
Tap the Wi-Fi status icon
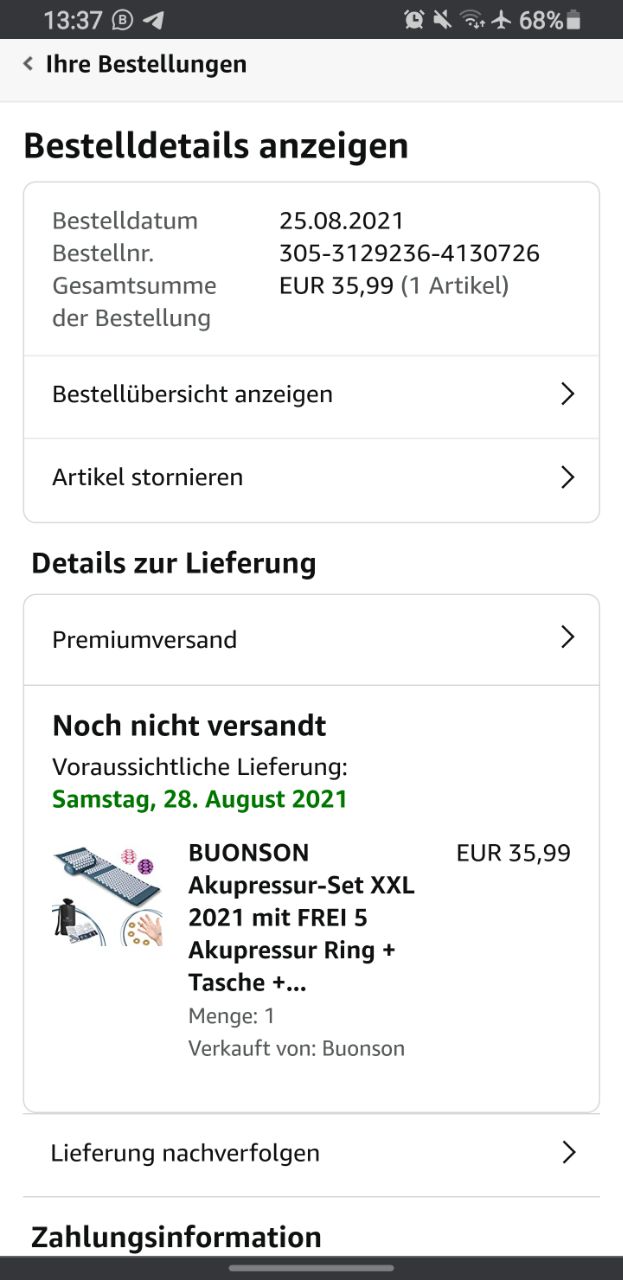[x=473, y=19]
